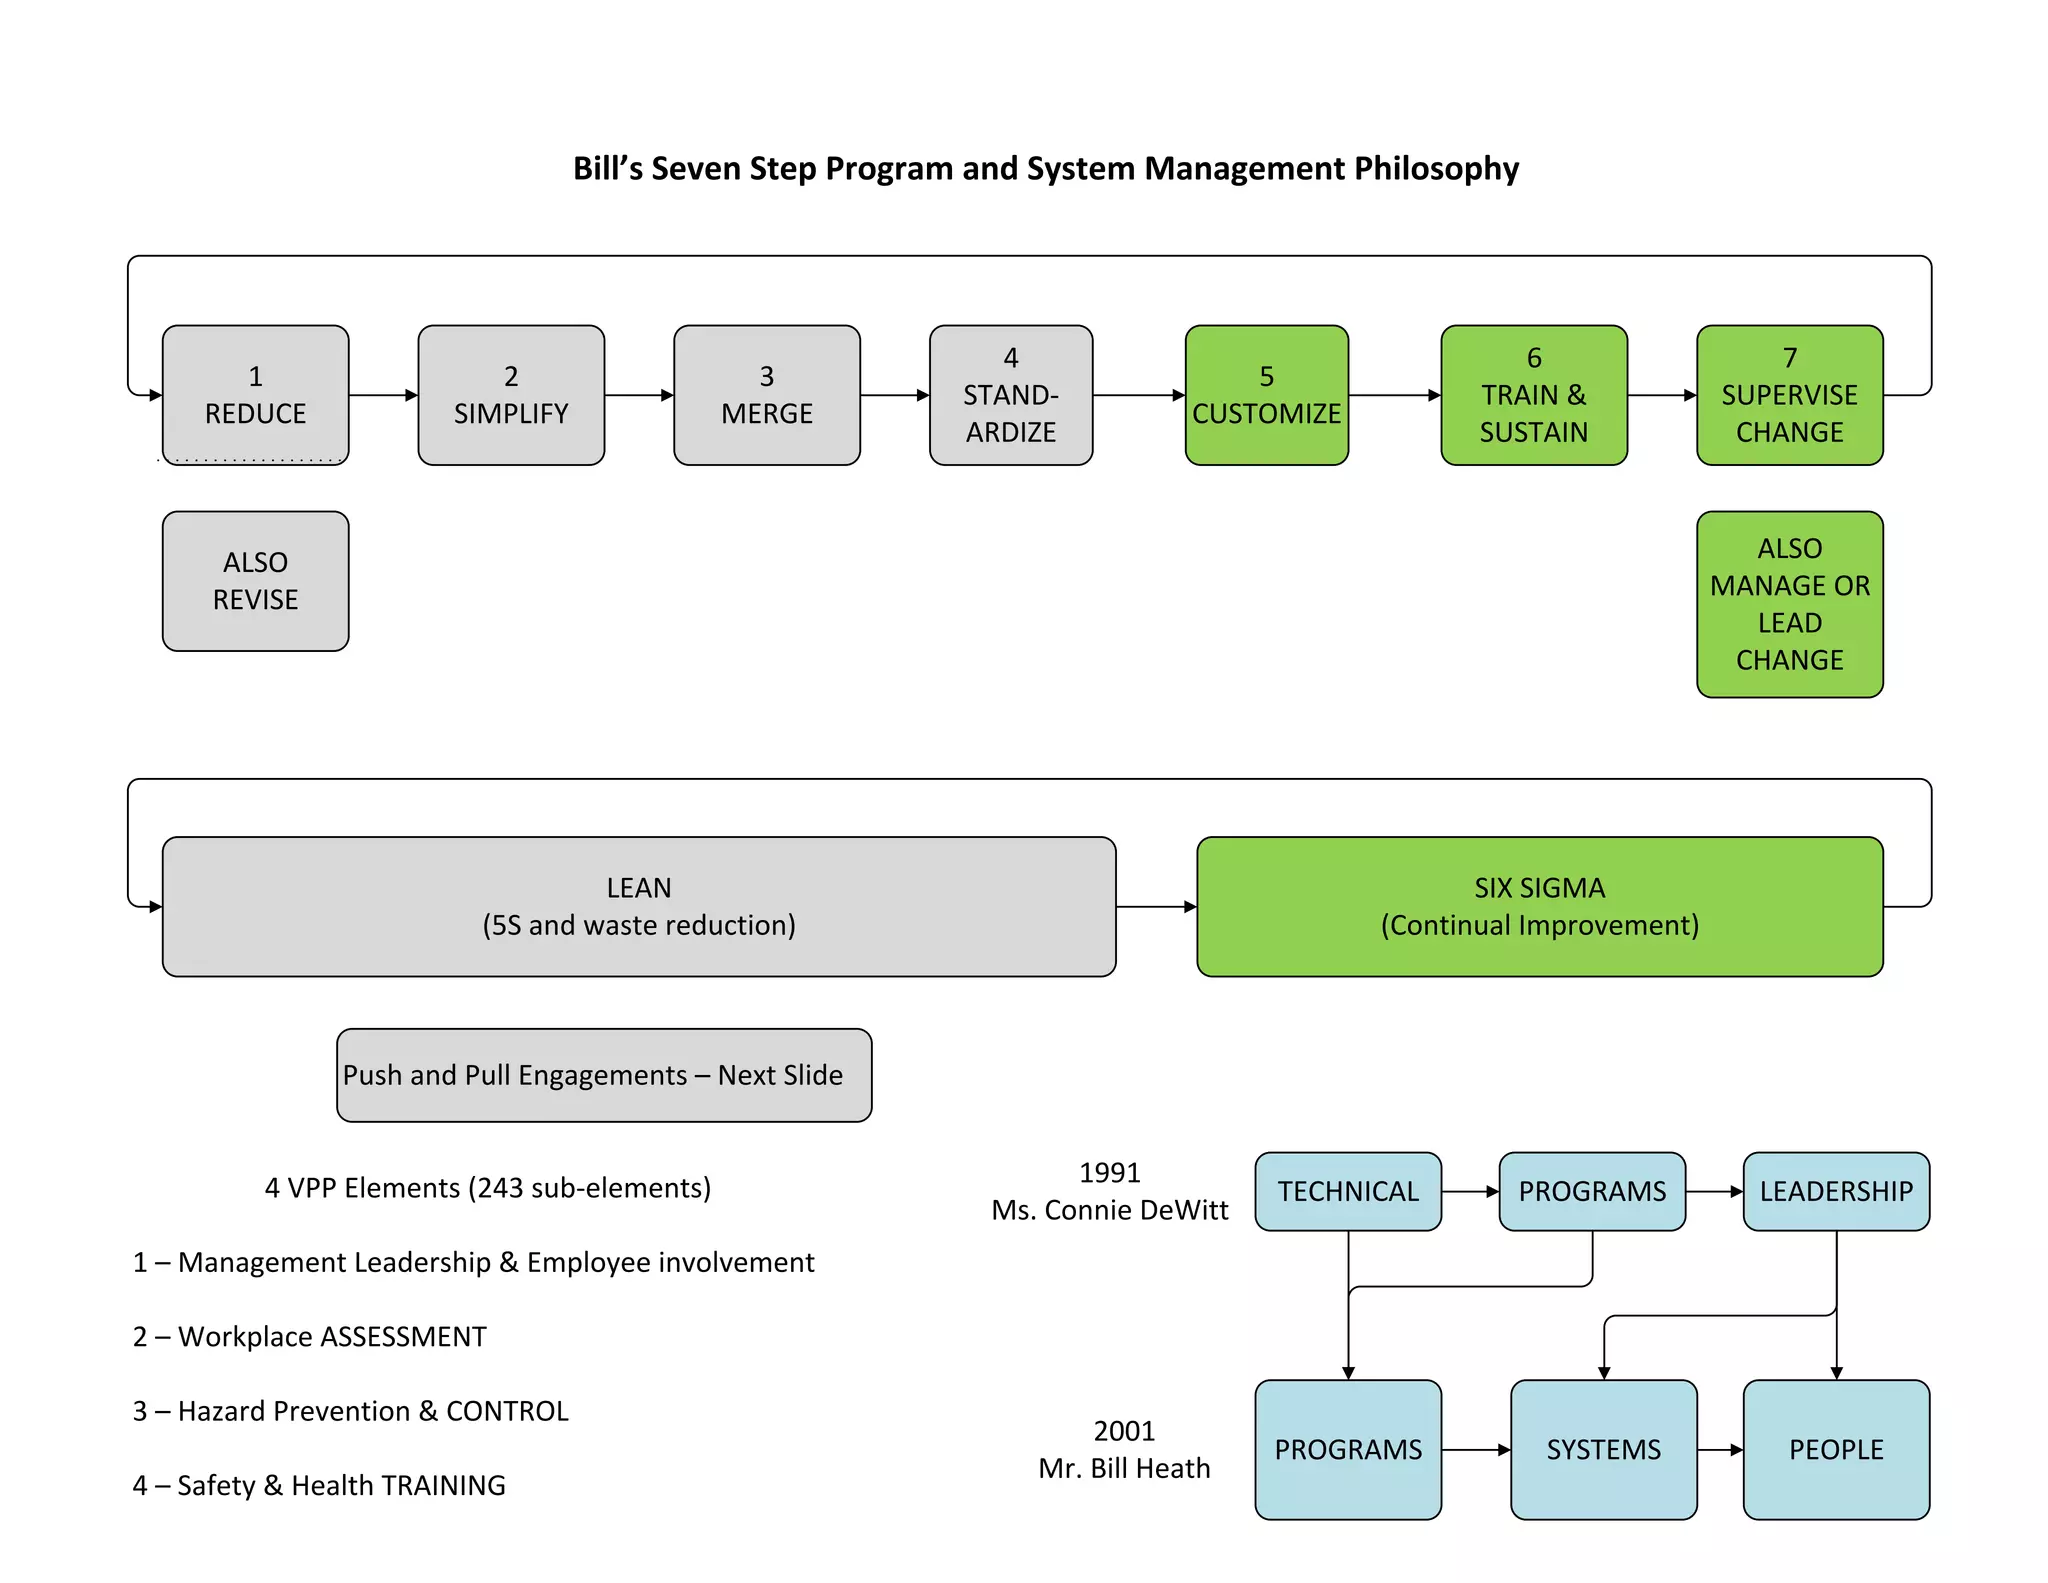Select the LEADERSHIP box

point(1836,1191)
